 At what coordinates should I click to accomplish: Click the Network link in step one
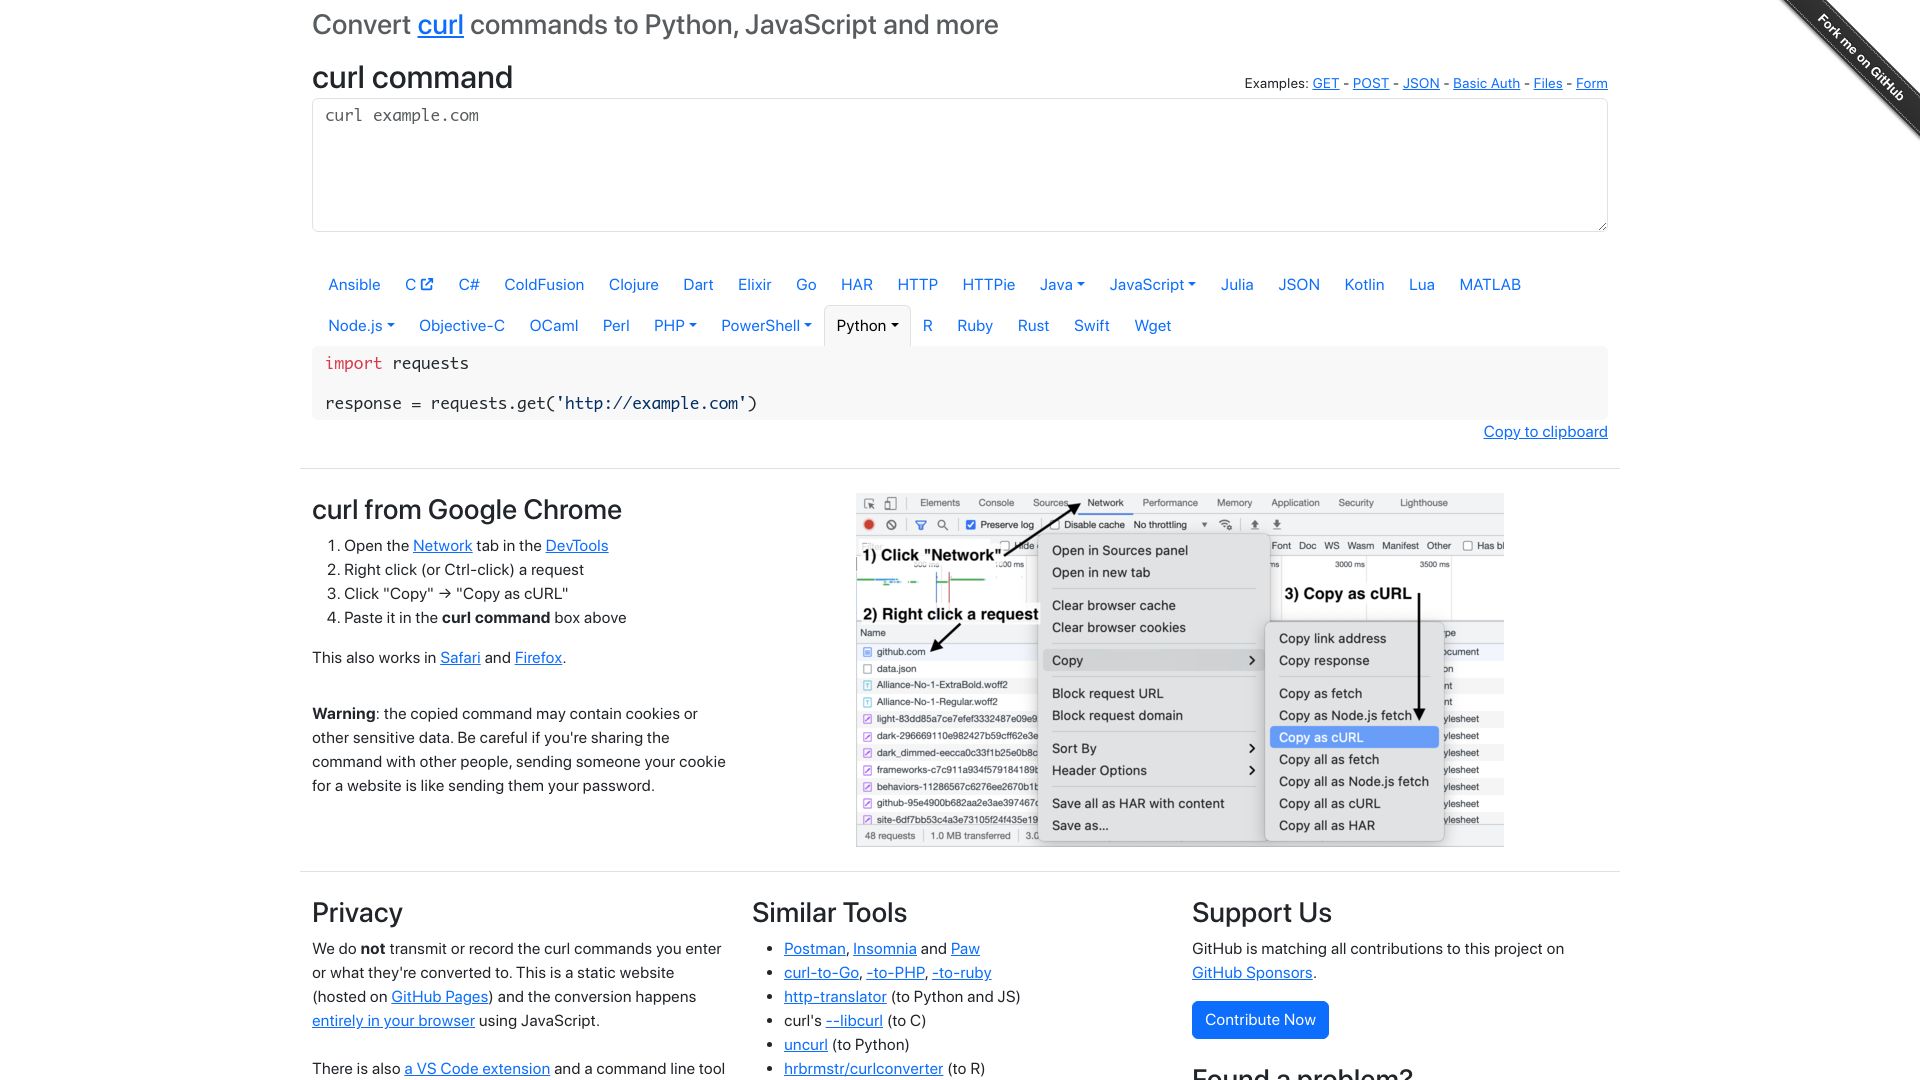click(x=442, y=546)
